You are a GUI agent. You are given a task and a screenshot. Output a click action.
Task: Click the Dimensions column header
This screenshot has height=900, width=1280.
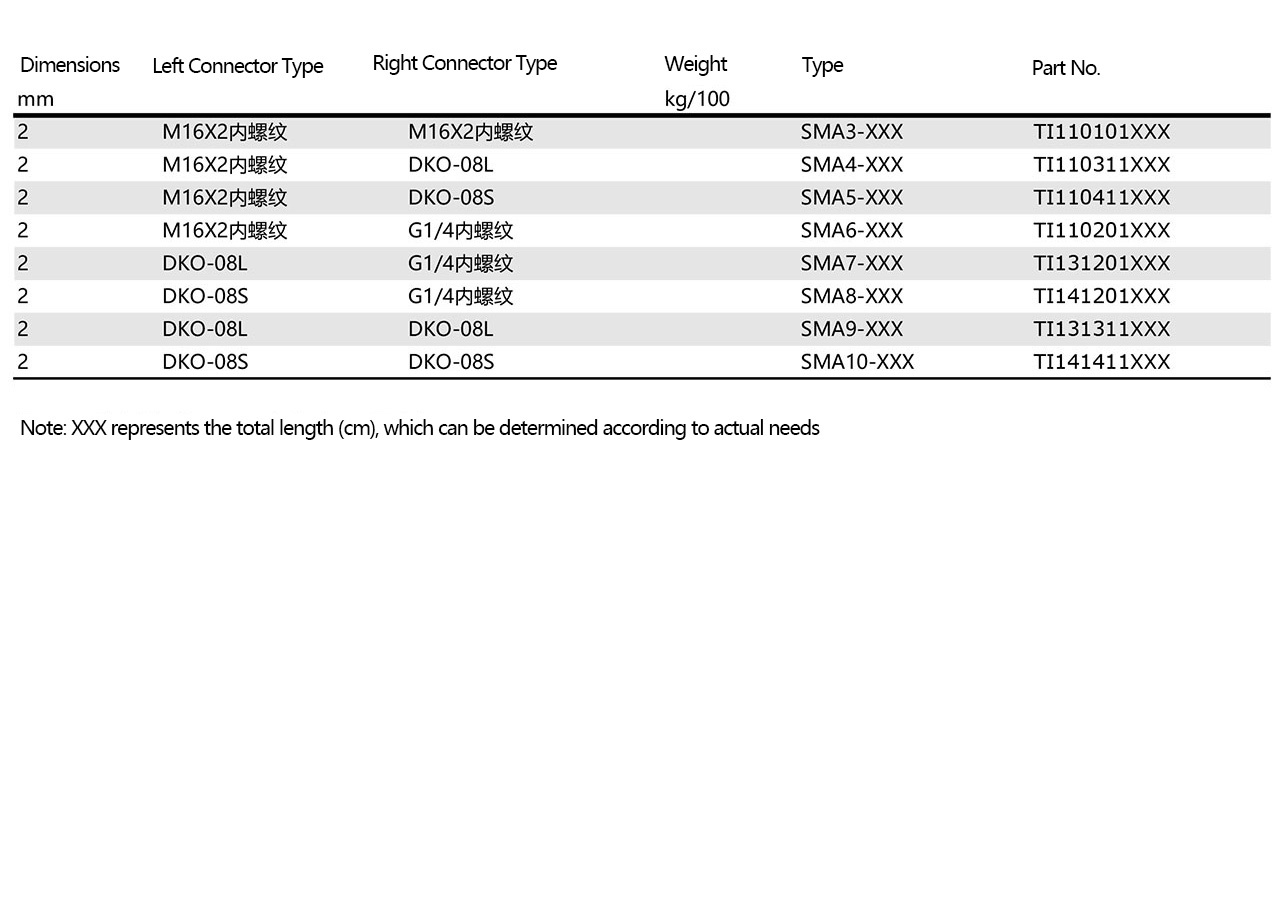(70, 65)
